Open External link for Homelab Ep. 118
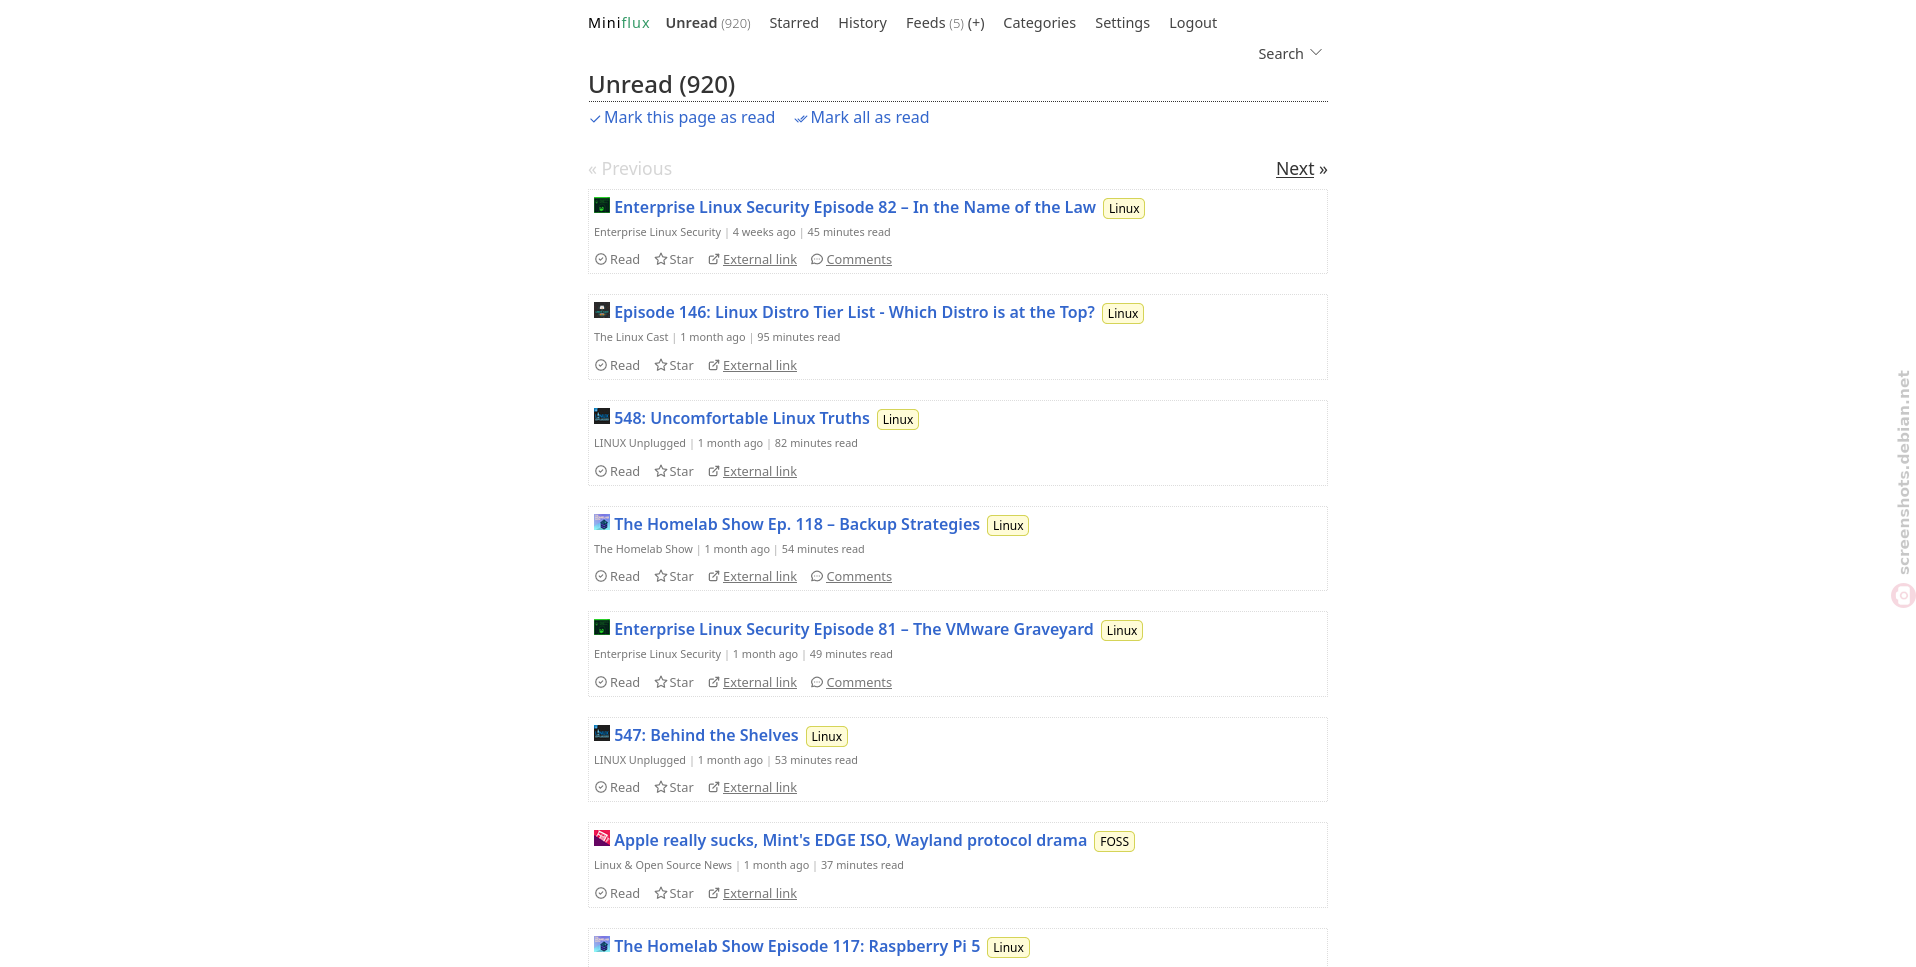 click(753, 577)
